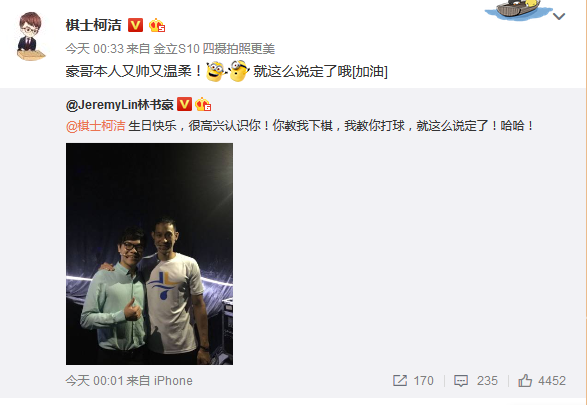
Task: Open the orange @棋士柯洁 mention link
Action: [95, 126]
